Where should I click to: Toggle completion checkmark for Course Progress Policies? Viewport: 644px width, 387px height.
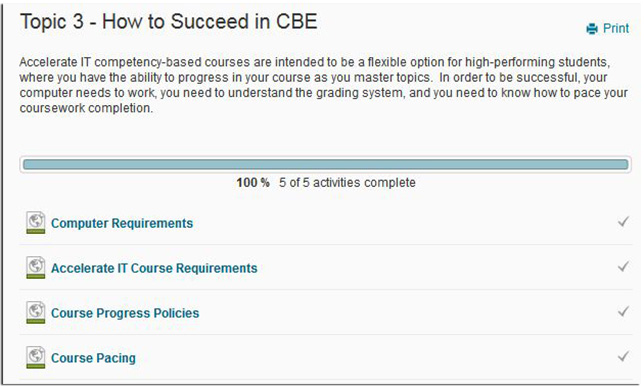pyautogui.click(x=623, y=311)
